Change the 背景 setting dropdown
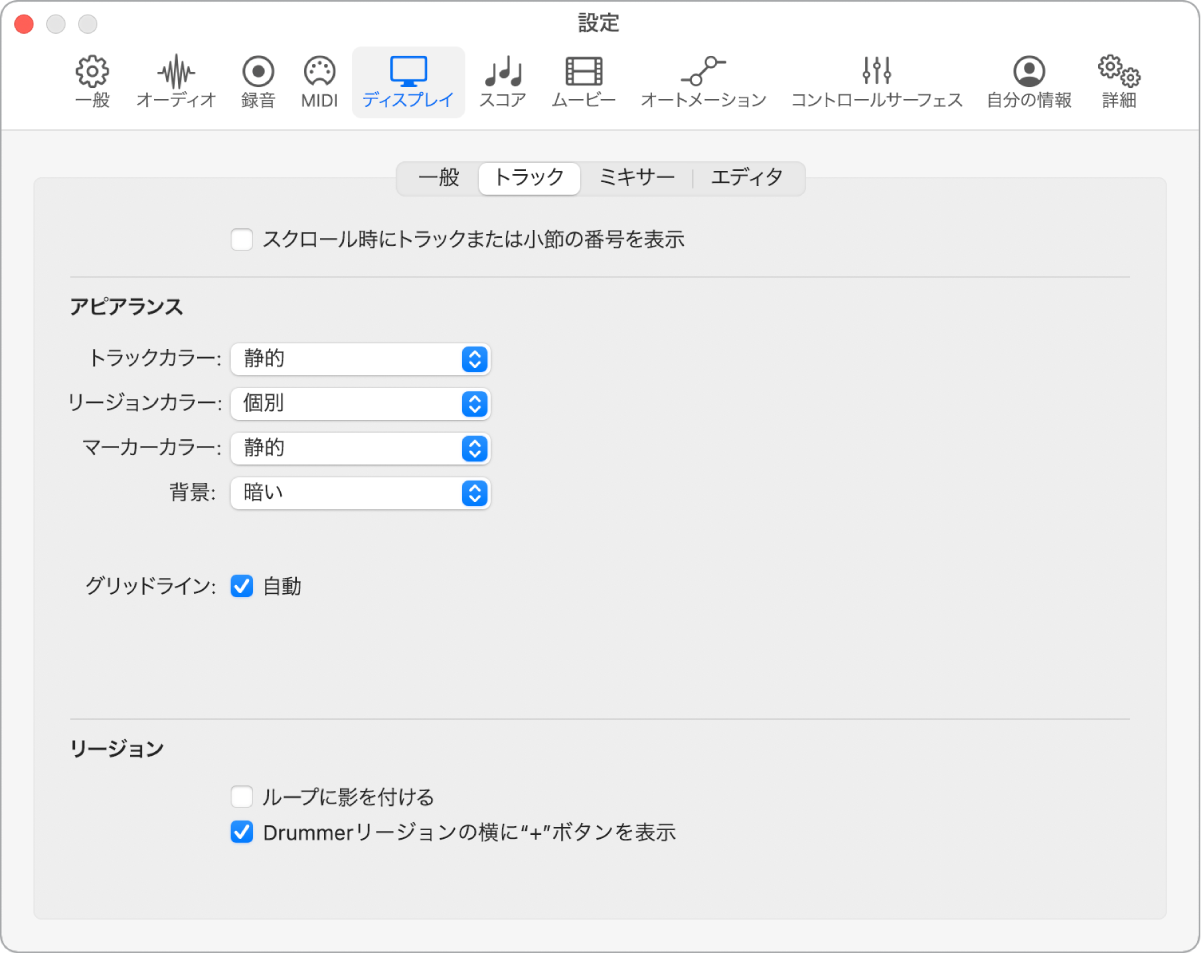Screen dimensions: 1202x955 point(360,493)
